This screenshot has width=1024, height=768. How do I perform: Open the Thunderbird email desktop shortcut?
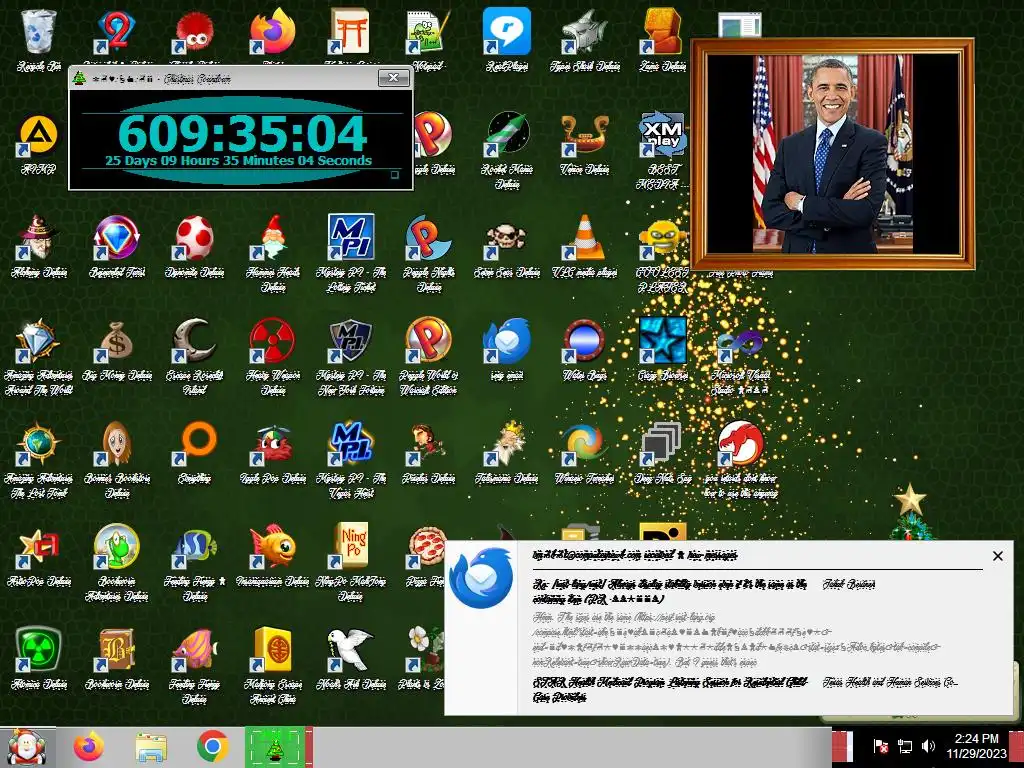click(x=506, y=341)
